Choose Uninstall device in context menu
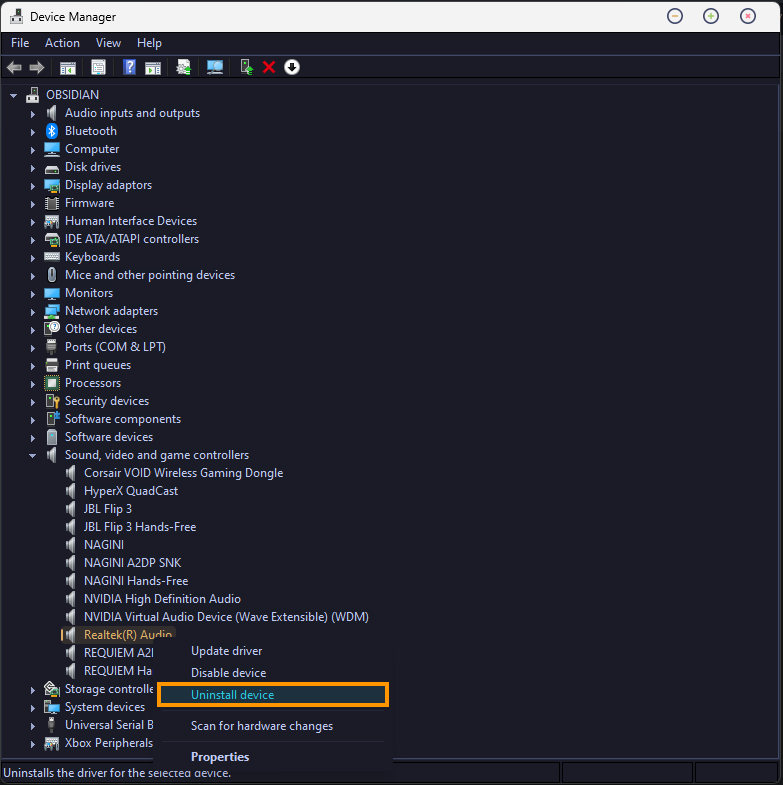This screenshot has width=783, height=785. (x=273, y=695)
